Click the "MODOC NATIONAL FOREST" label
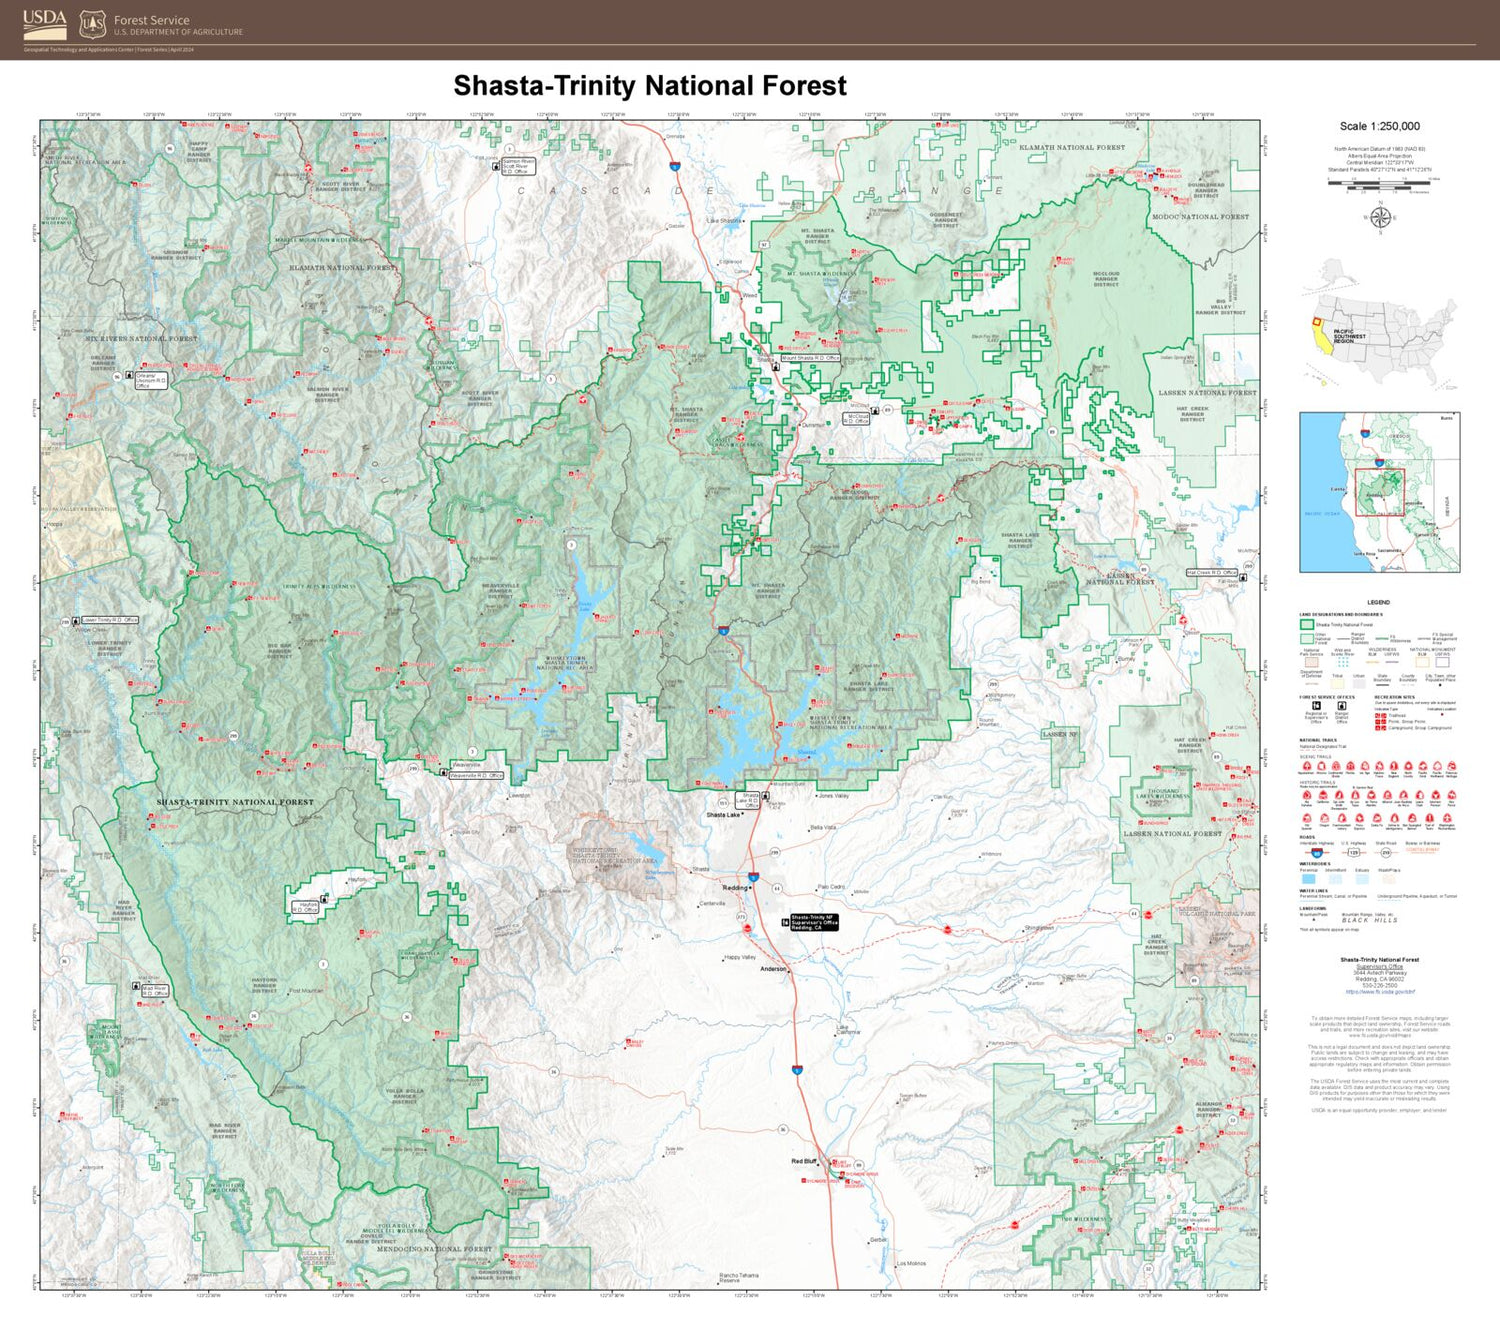 pyautogui.click(x=1201, y=216)
